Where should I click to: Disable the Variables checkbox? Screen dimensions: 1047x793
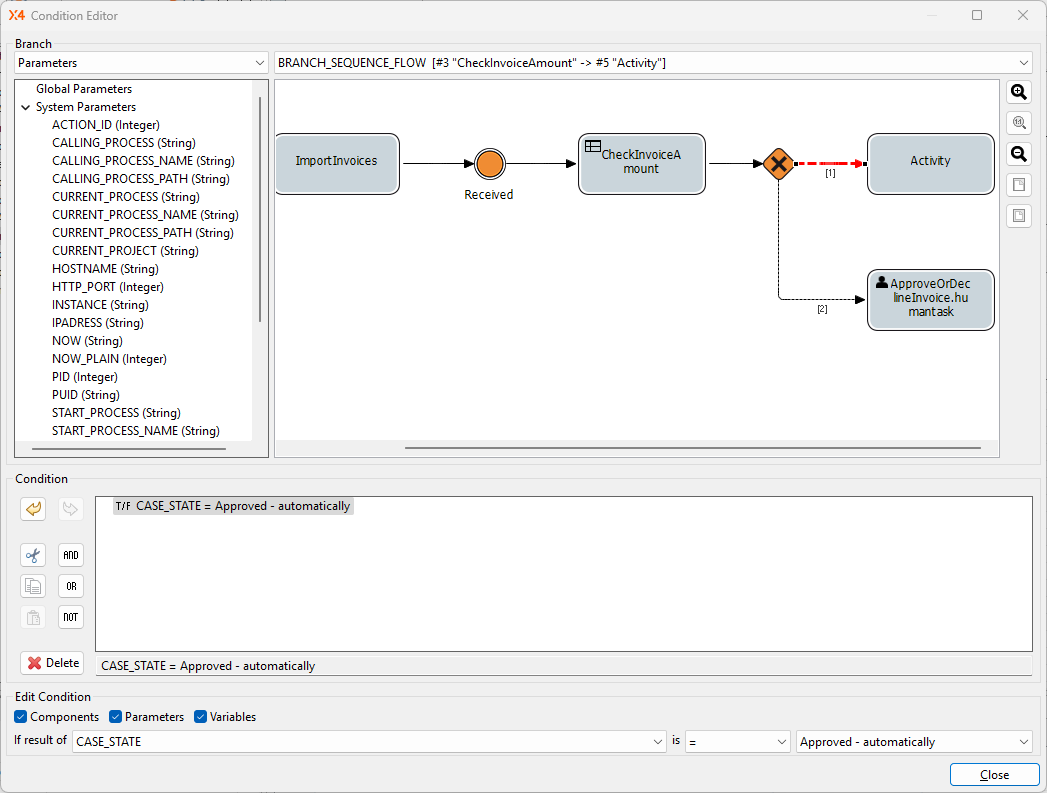click(x=201, y=717)
